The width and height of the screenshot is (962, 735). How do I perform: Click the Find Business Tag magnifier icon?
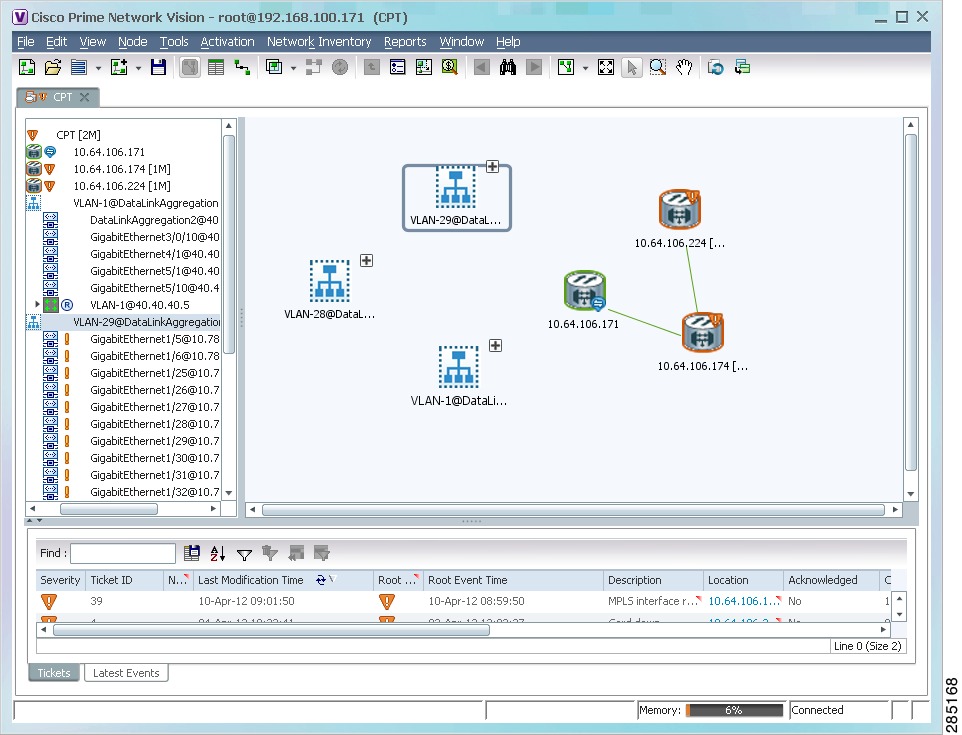[450, 67]
